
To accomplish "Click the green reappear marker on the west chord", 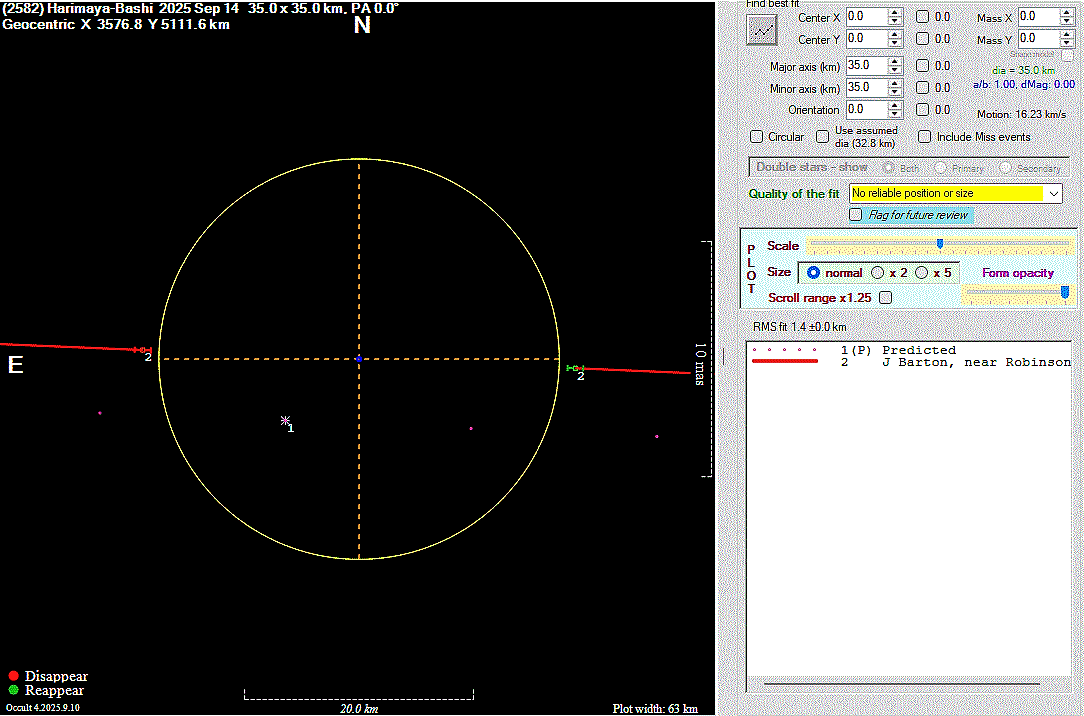I will tap(574, 369).
